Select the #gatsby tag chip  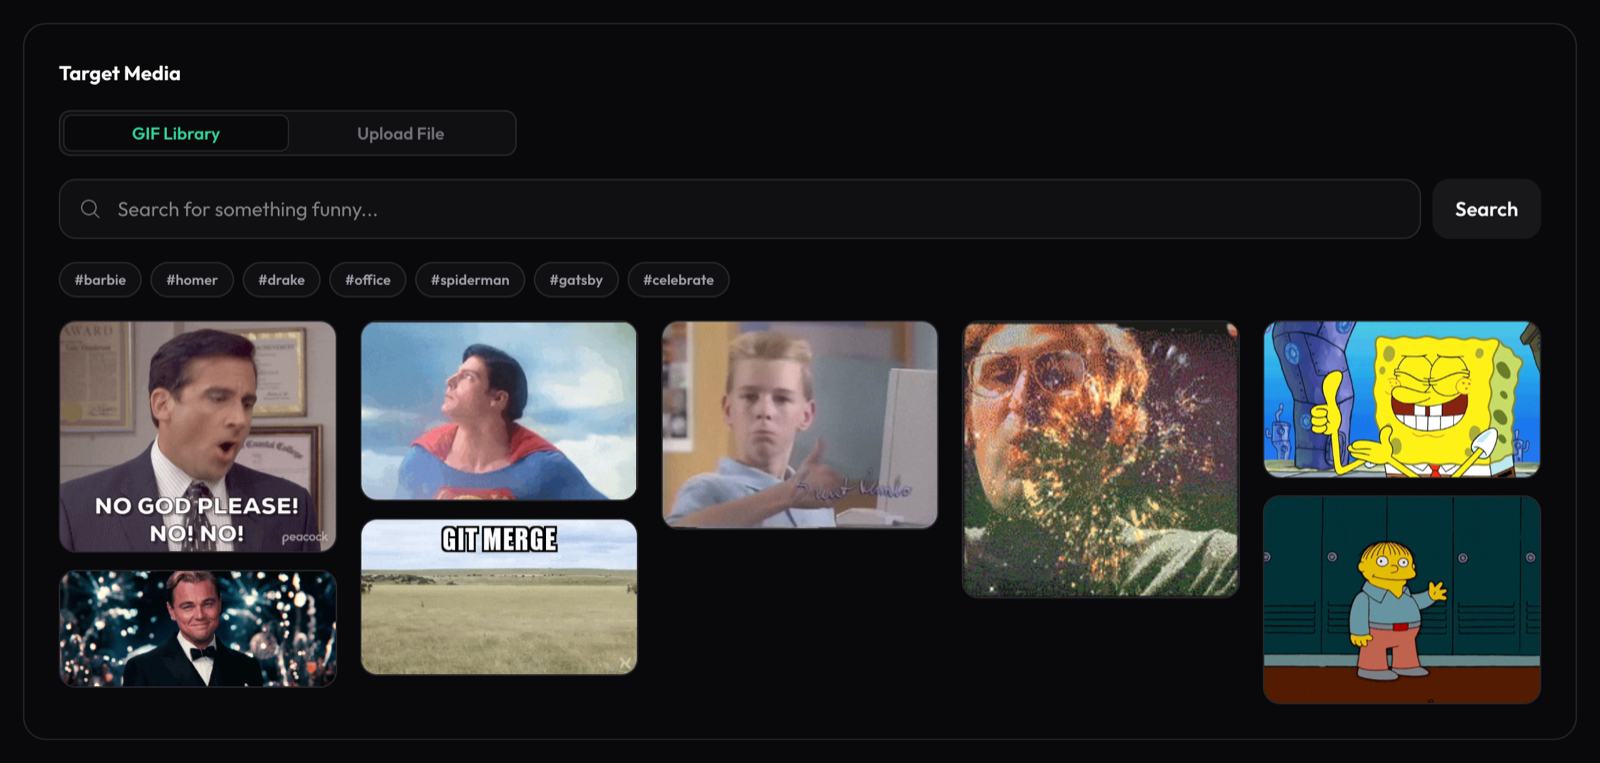[576, 280]
